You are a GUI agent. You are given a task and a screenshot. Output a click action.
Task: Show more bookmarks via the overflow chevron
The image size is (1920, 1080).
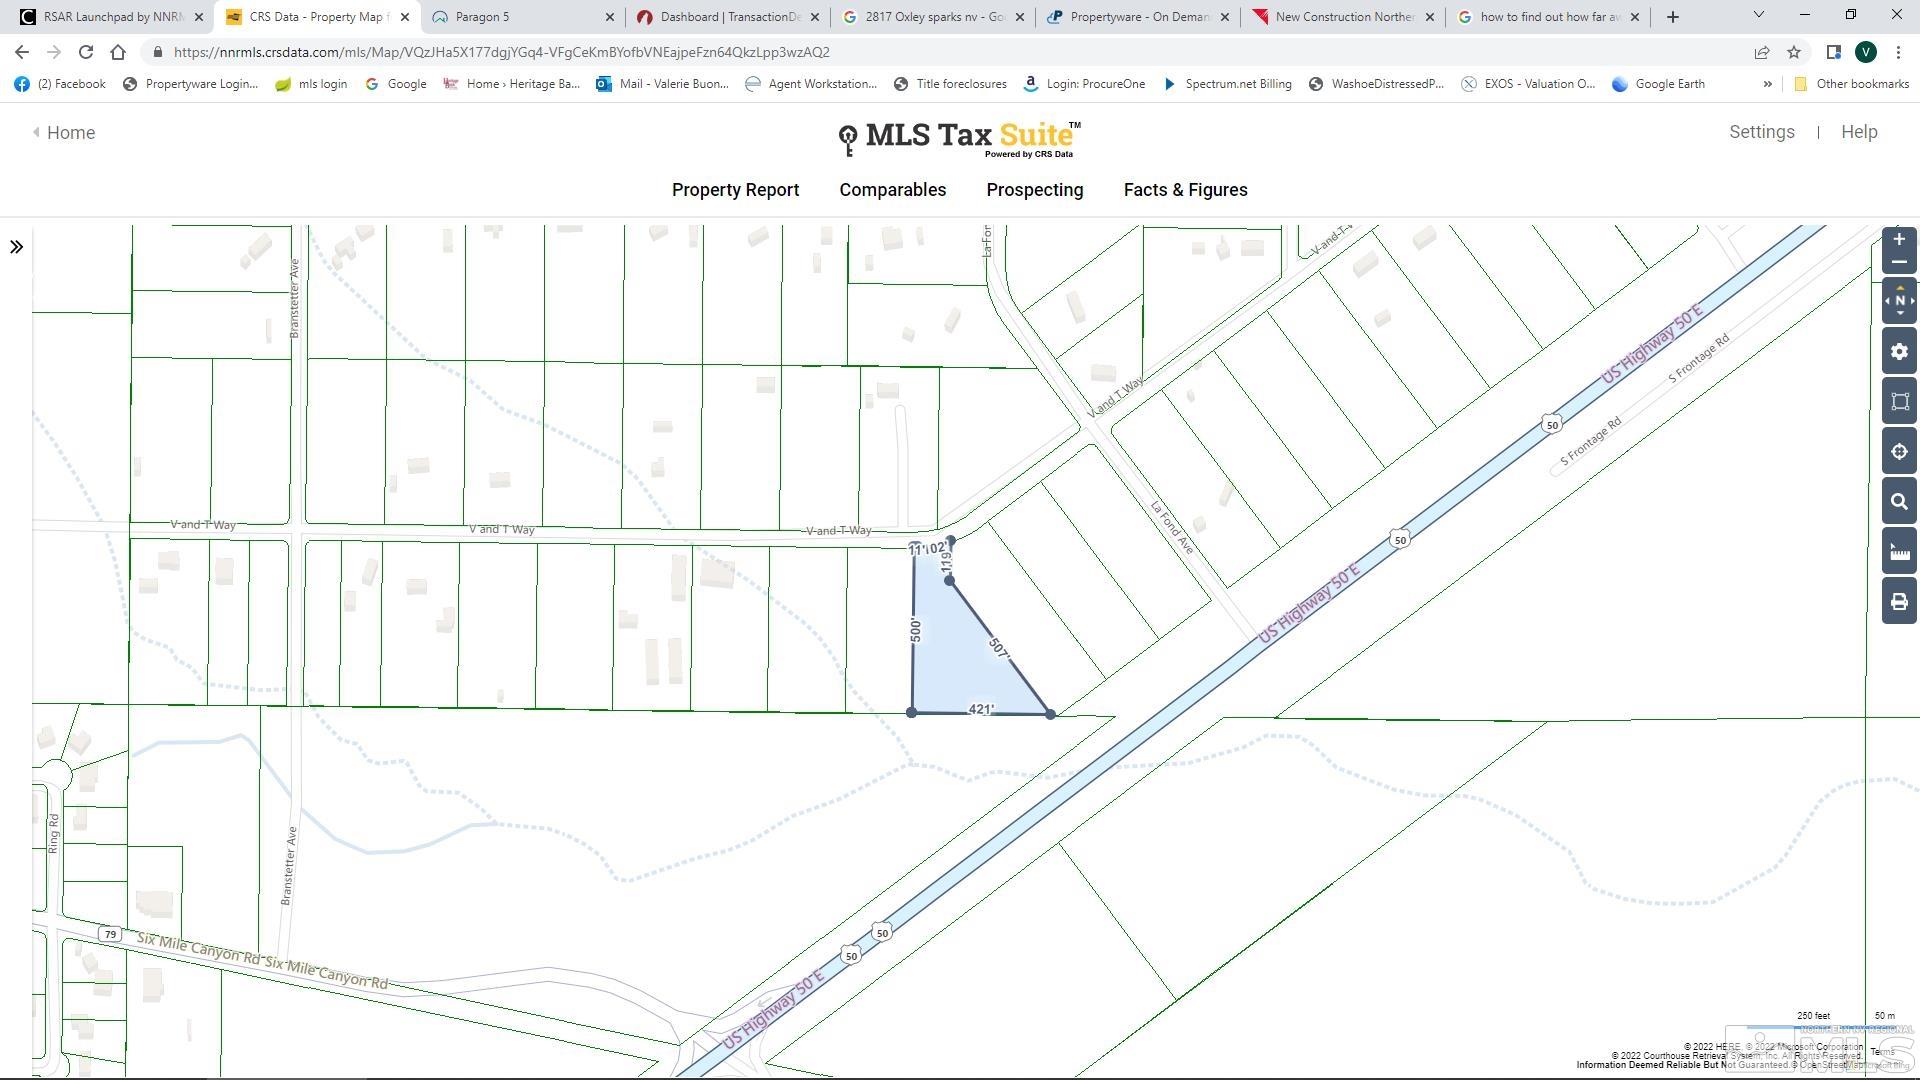click(x=1767, y=84)
